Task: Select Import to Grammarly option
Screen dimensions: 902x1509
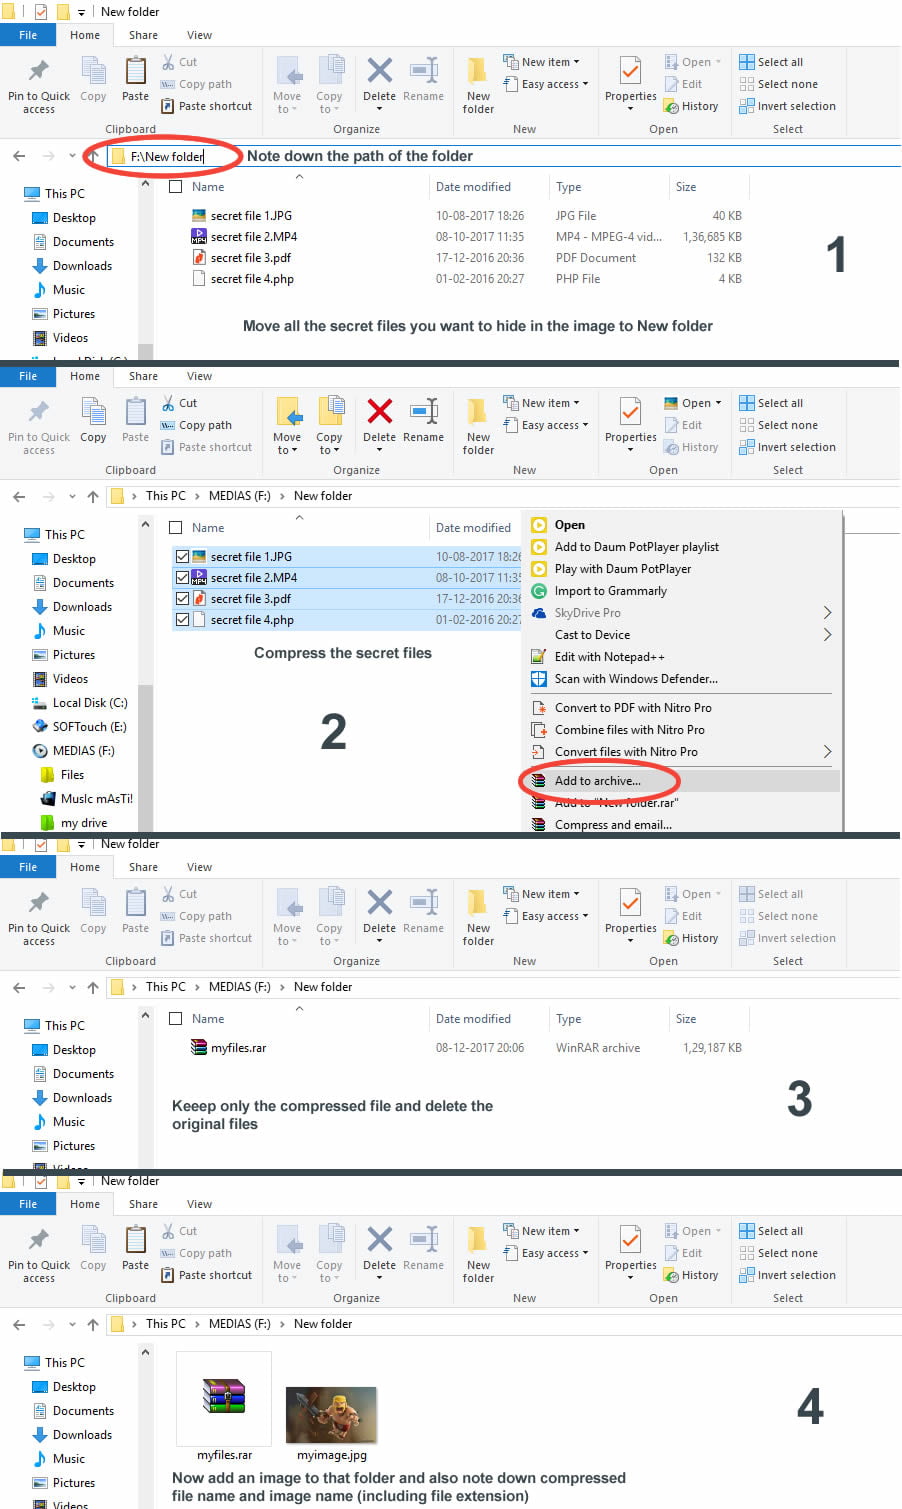Action: point(610,591)
